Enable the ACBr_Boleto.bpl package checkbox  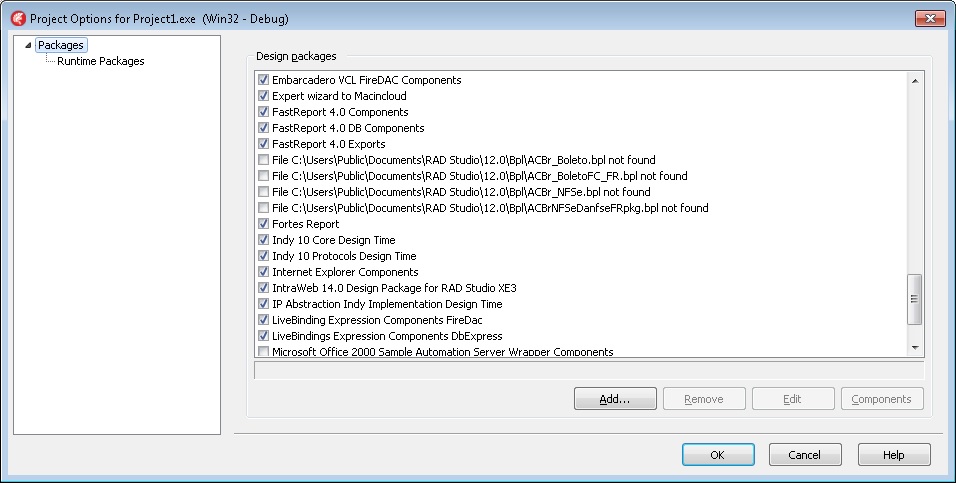(263, 160)
